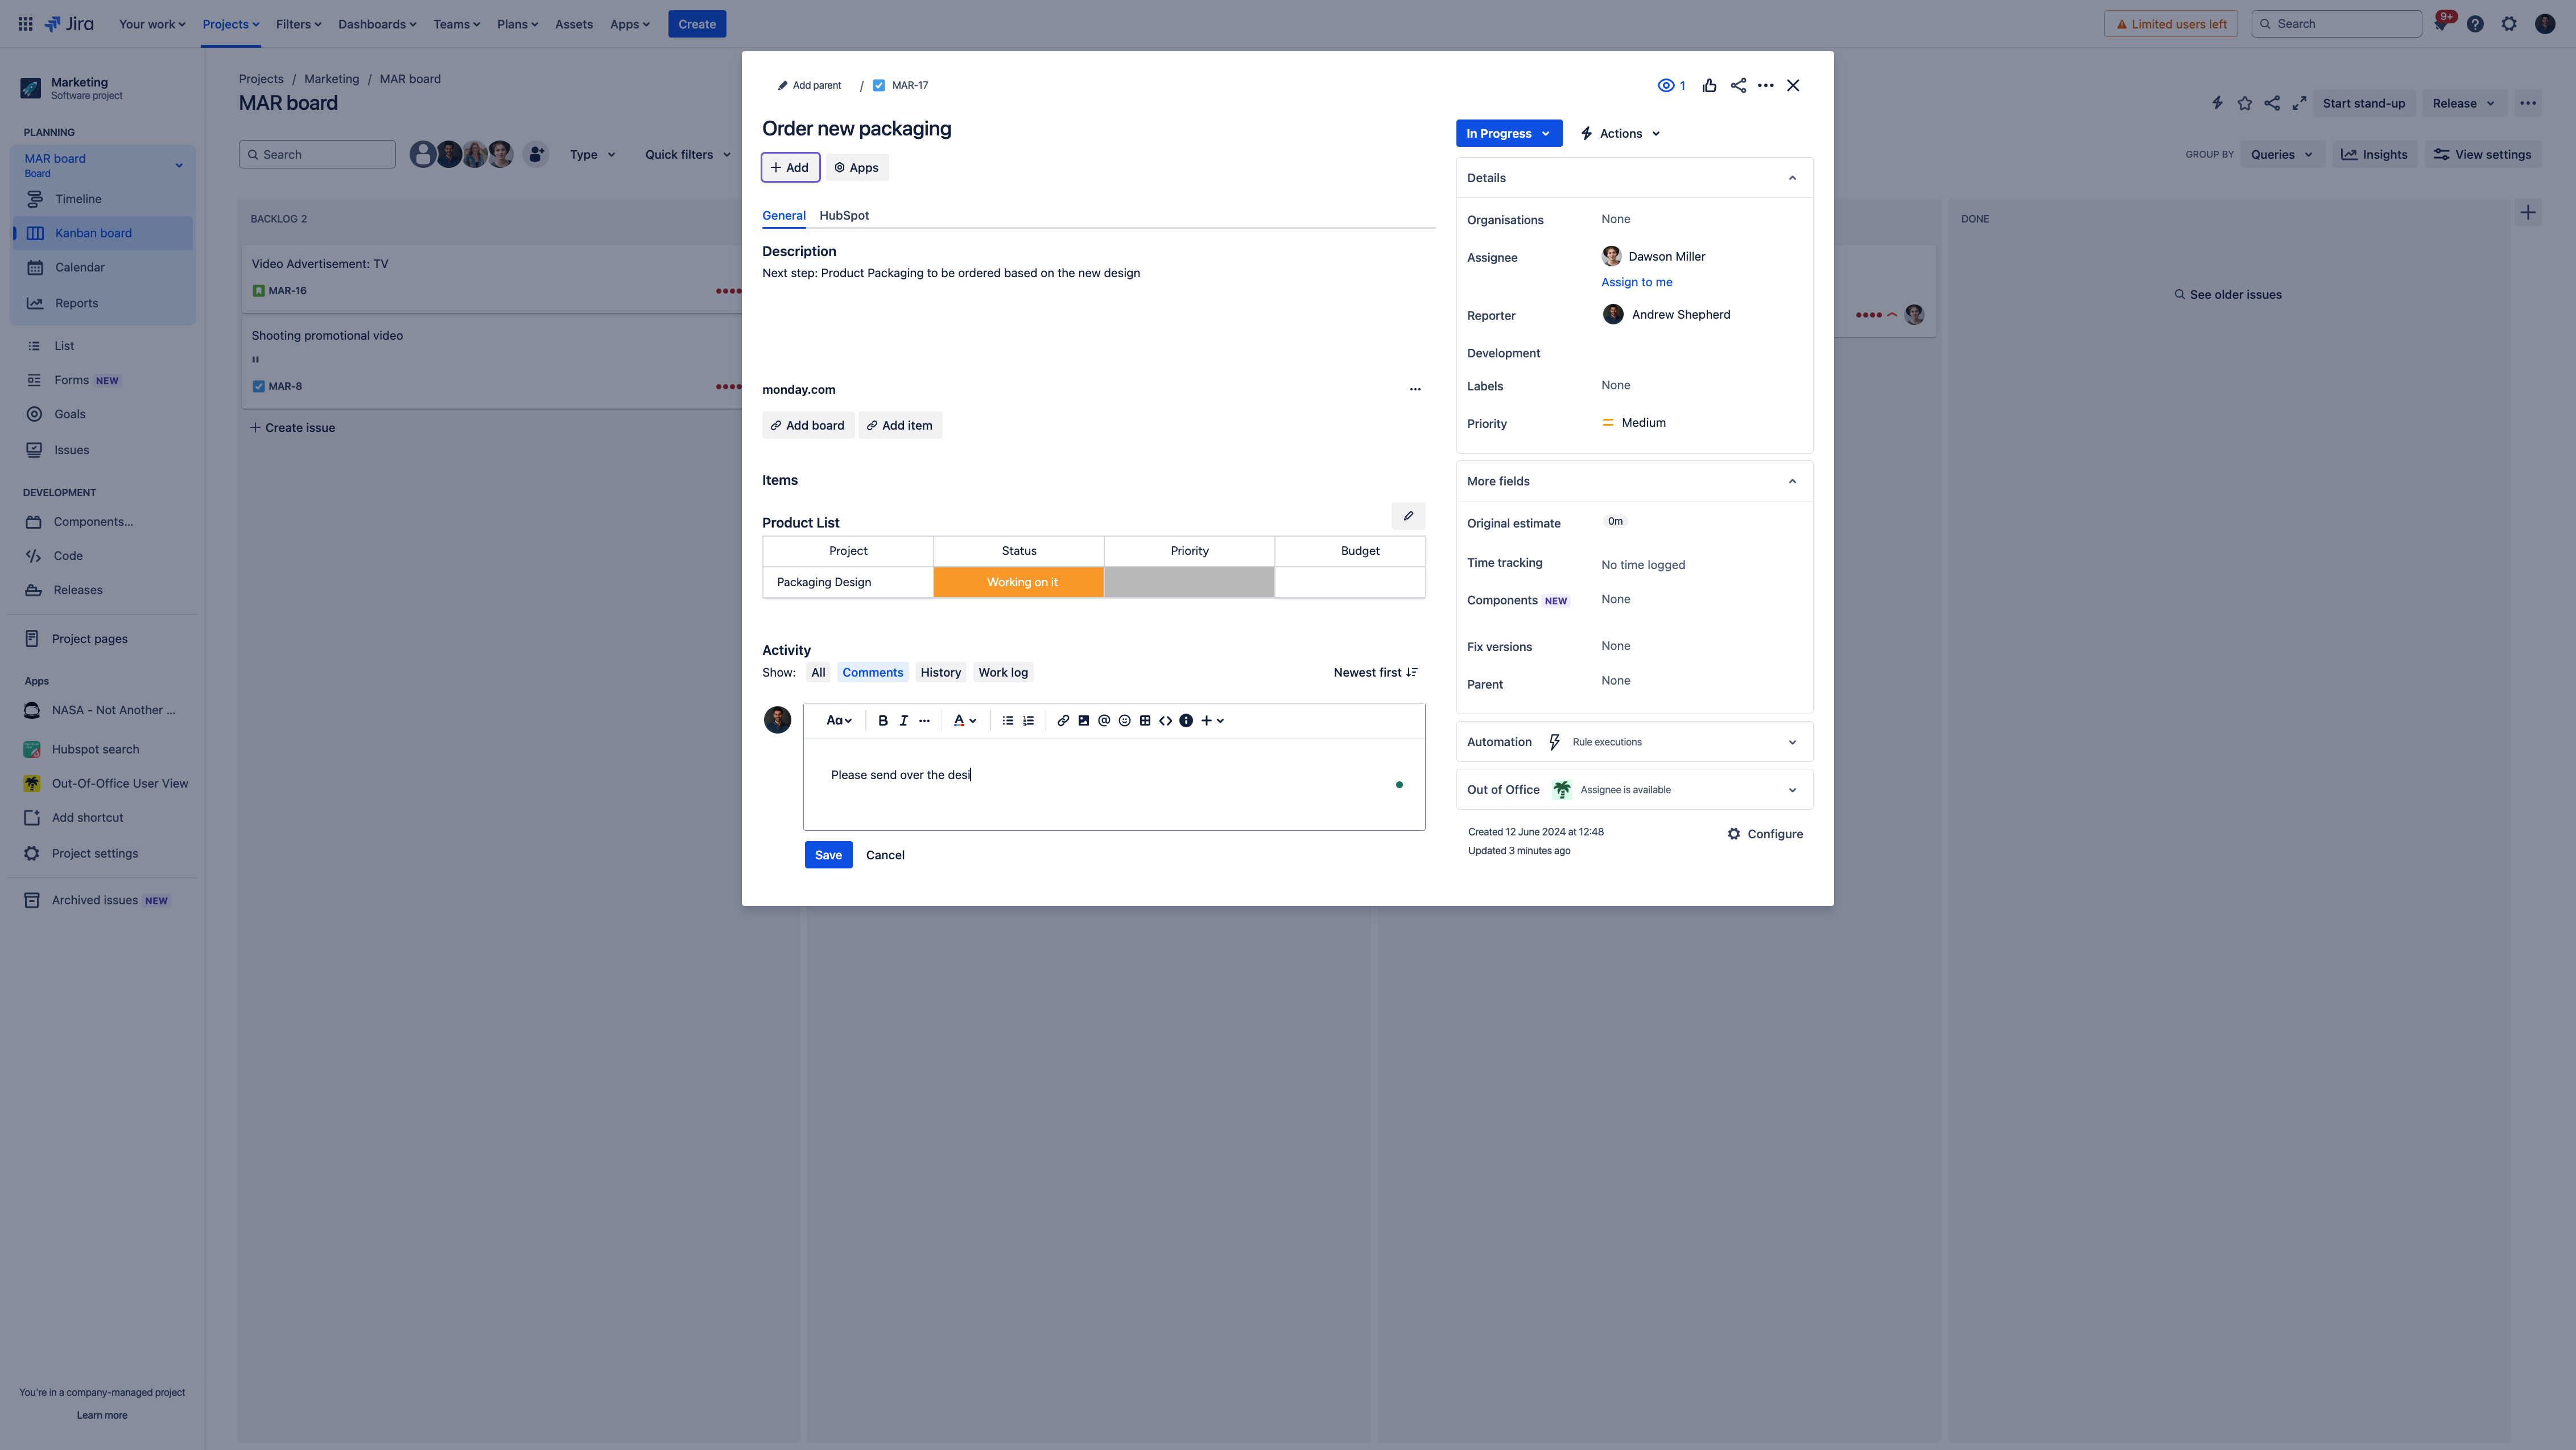Show Work log activity
The width and height of the screenshot is (2576, 1450).
(1003, 672)
